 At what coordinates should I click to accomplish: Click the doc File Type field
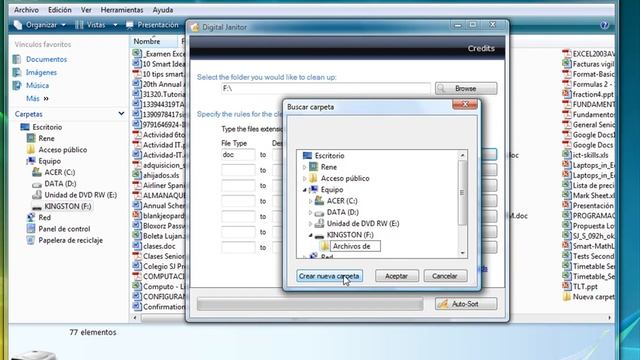[238, 155]
